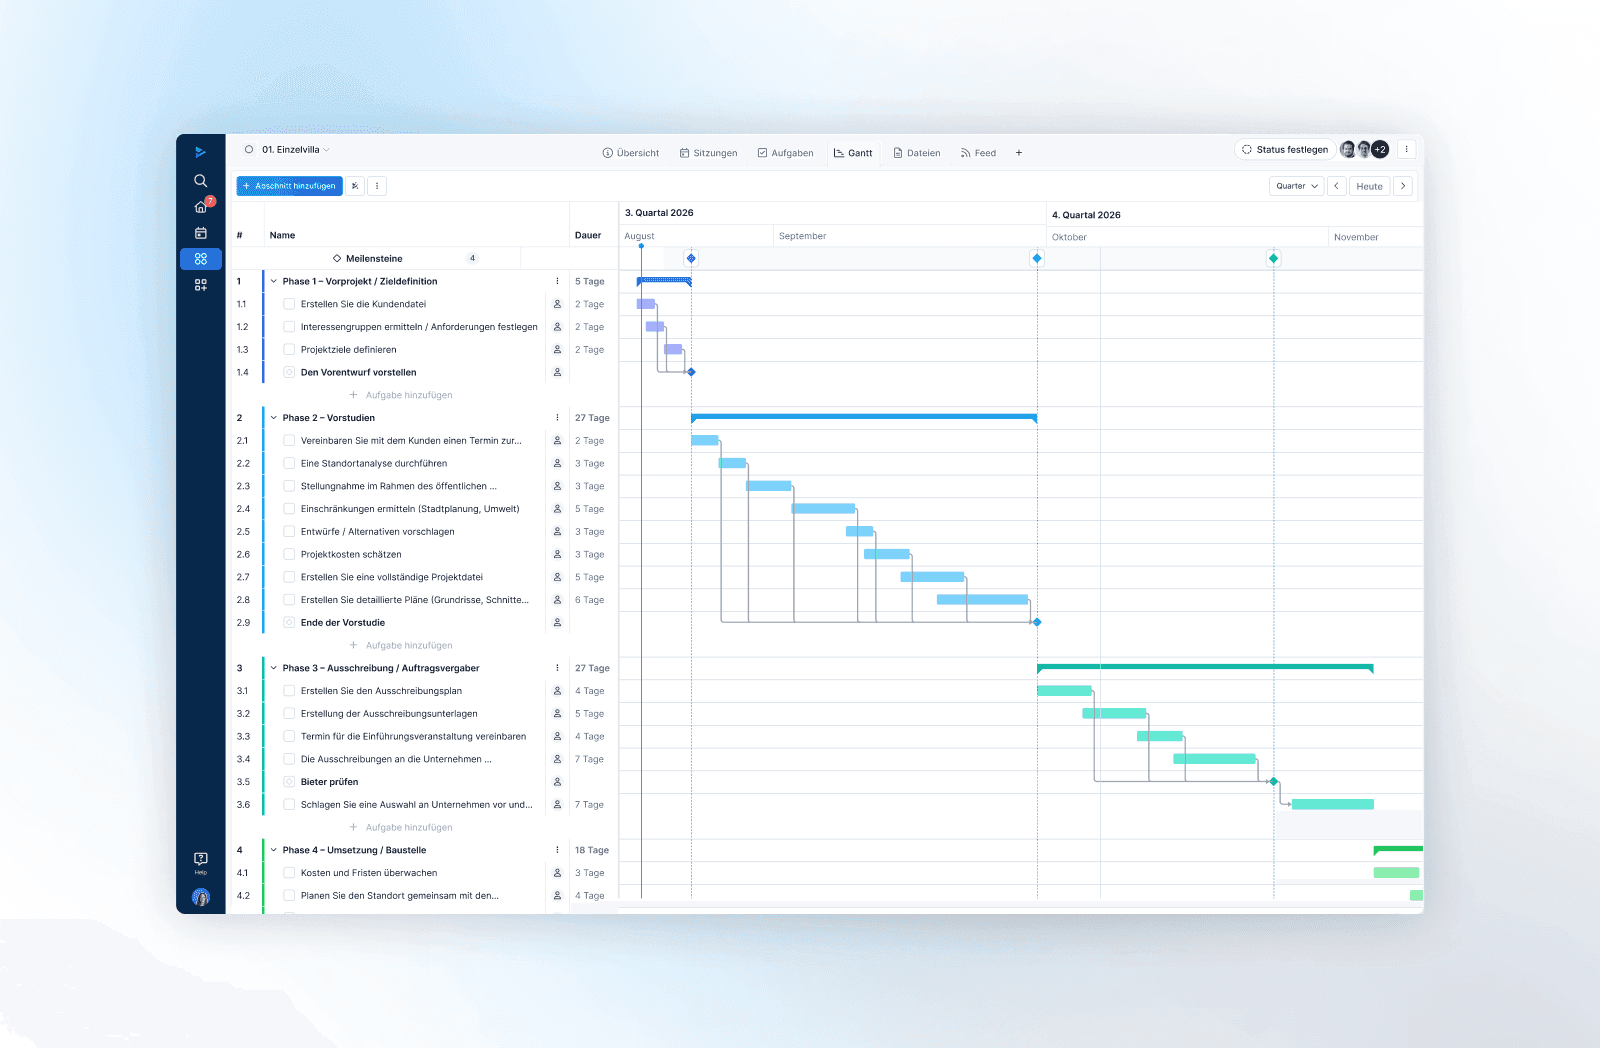Click Aufgabe hinzufügen under Phase 1

coord(401,395)
